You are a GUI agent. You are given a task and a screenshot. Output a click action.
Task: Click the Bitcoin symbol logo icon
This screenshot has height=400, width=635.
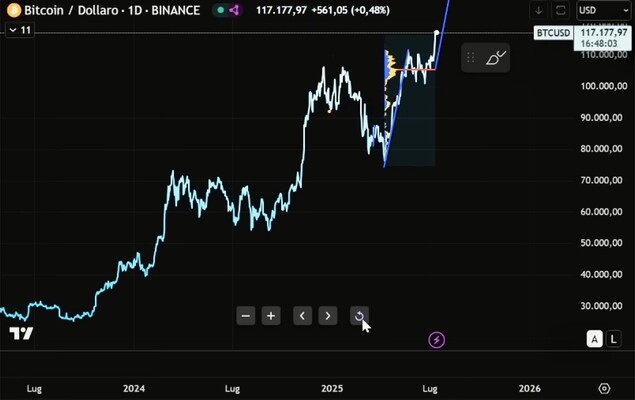tap(14, 10)
